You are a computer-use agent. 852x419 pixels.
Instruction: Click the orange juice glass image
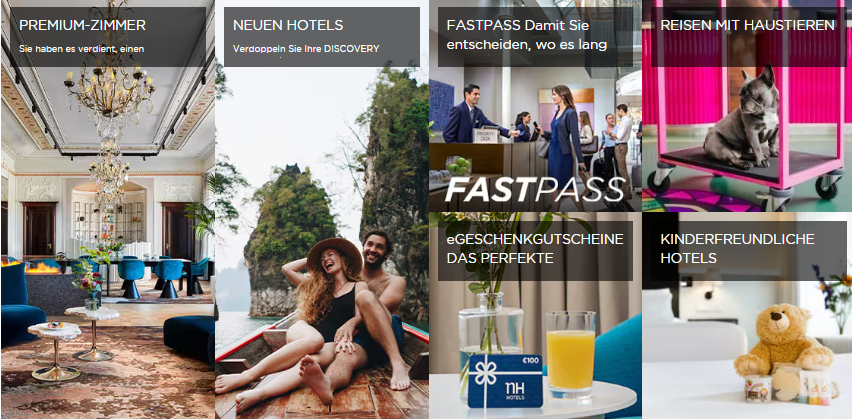[x=571, y=355]
